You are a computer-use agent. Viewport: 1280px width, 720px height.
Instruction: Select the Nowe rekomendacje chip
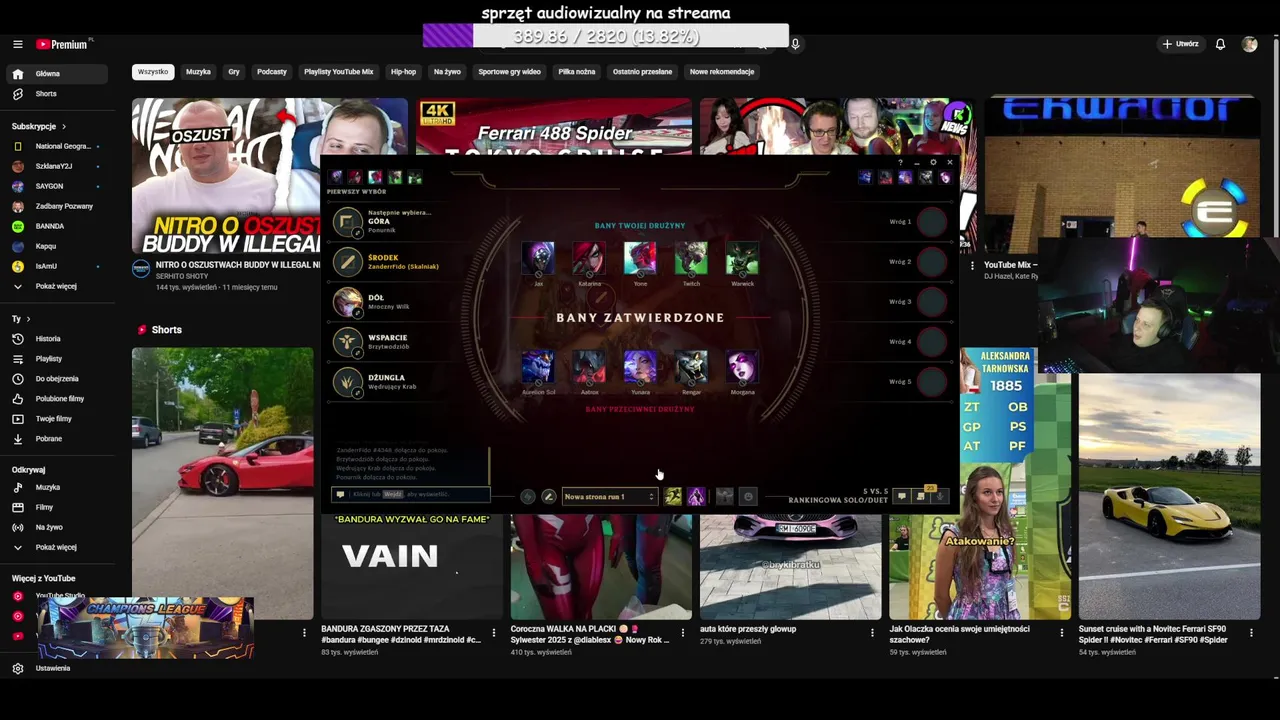click(x=722, y=72)
